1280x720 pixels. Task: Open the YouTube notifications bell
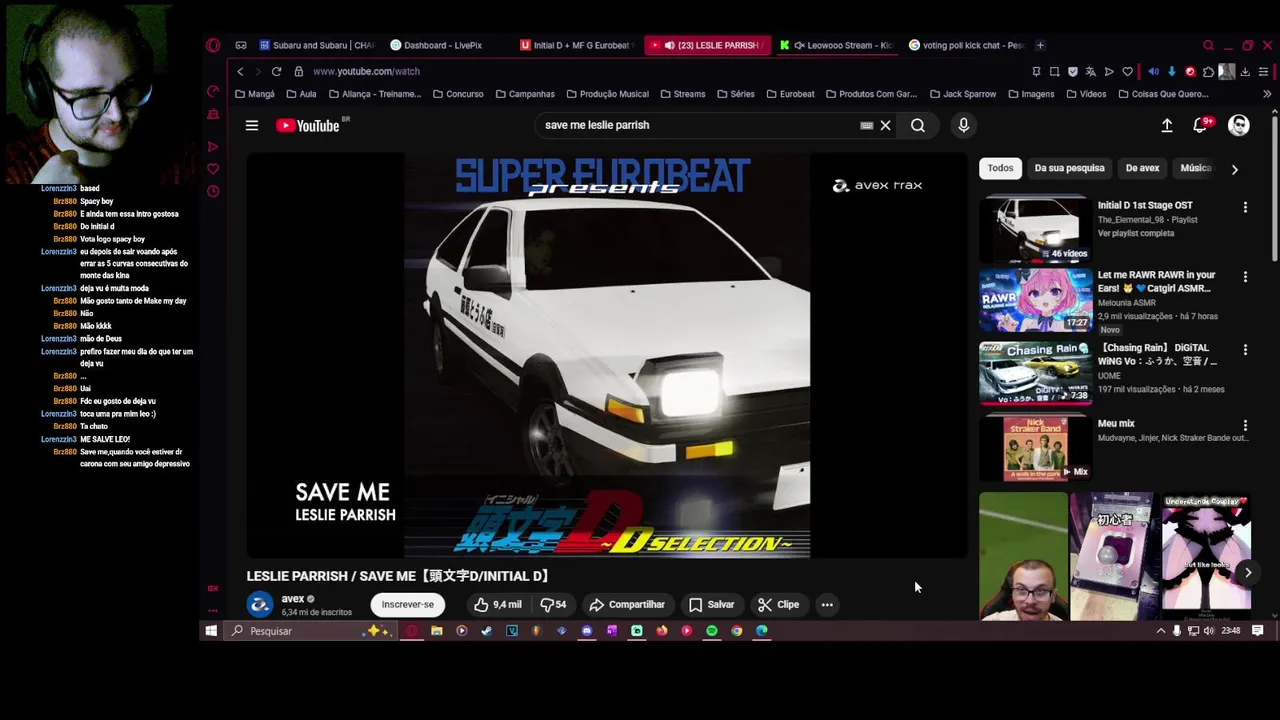[x=1201, y=125]
